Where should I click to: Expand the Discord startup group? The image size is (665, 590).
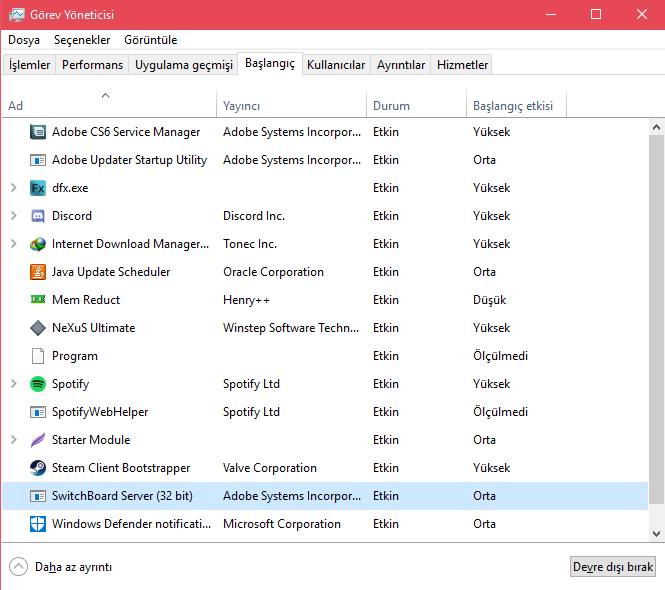(x=13, y=216)
